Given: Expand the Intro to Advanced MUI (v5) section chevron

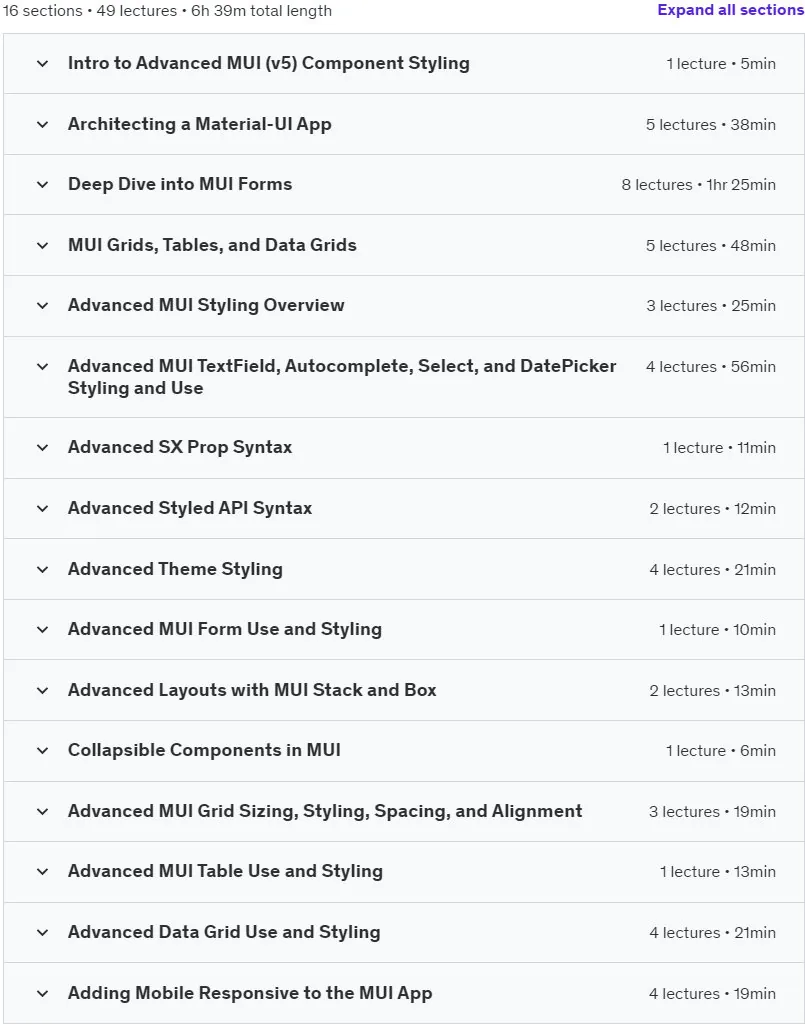Looking at the screenshot, I should click(43, 63).
